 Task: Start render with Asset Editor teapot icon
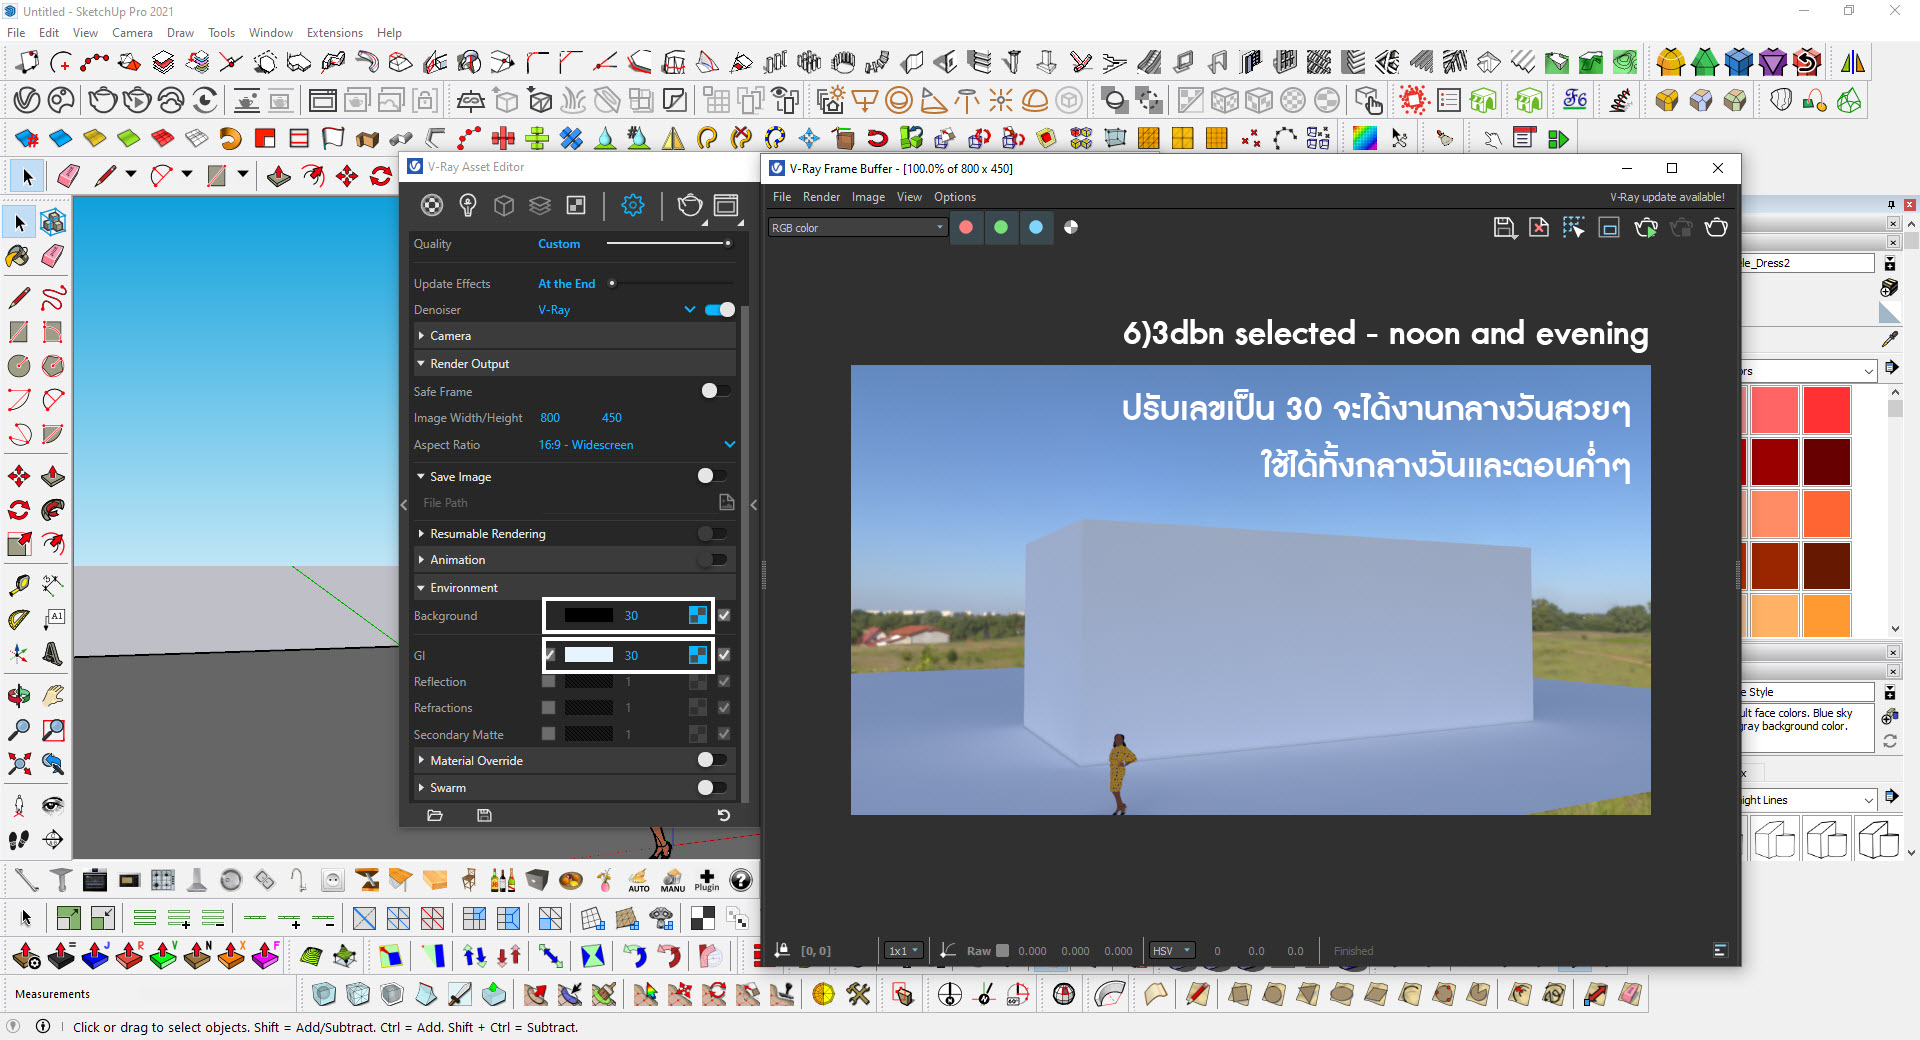click(x=690, y=205)
